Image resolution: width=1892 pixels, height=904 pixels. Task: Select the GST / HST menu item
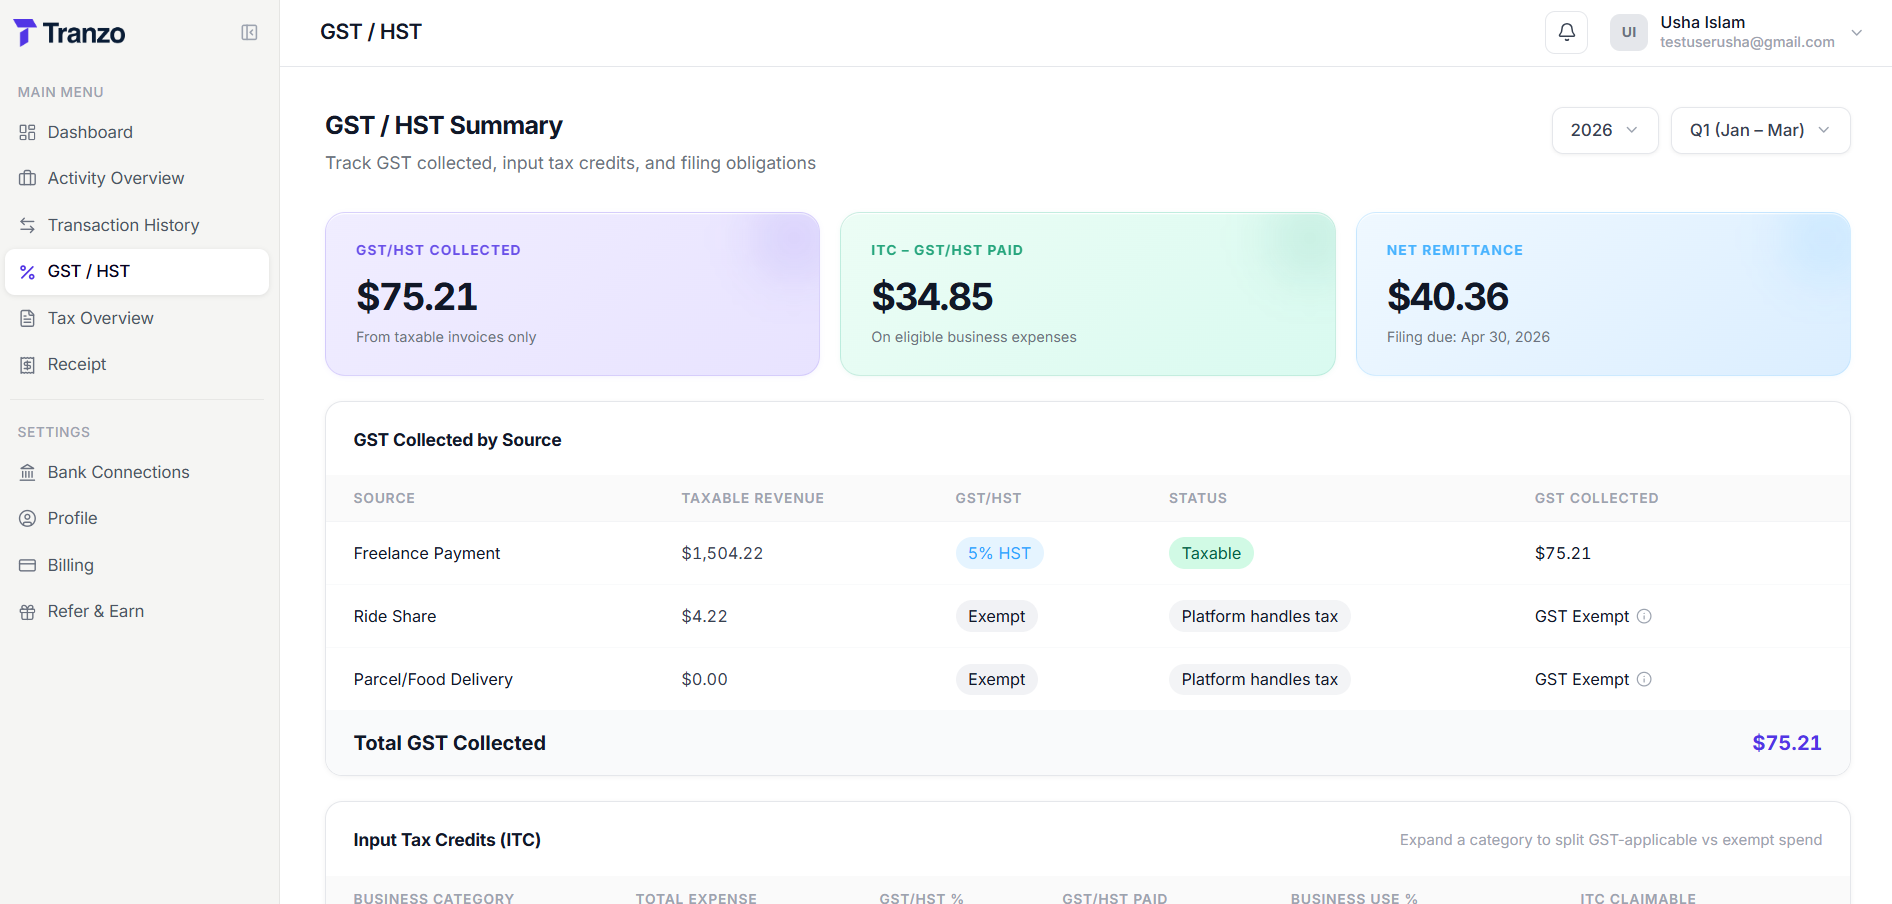[x=137, y=271]
